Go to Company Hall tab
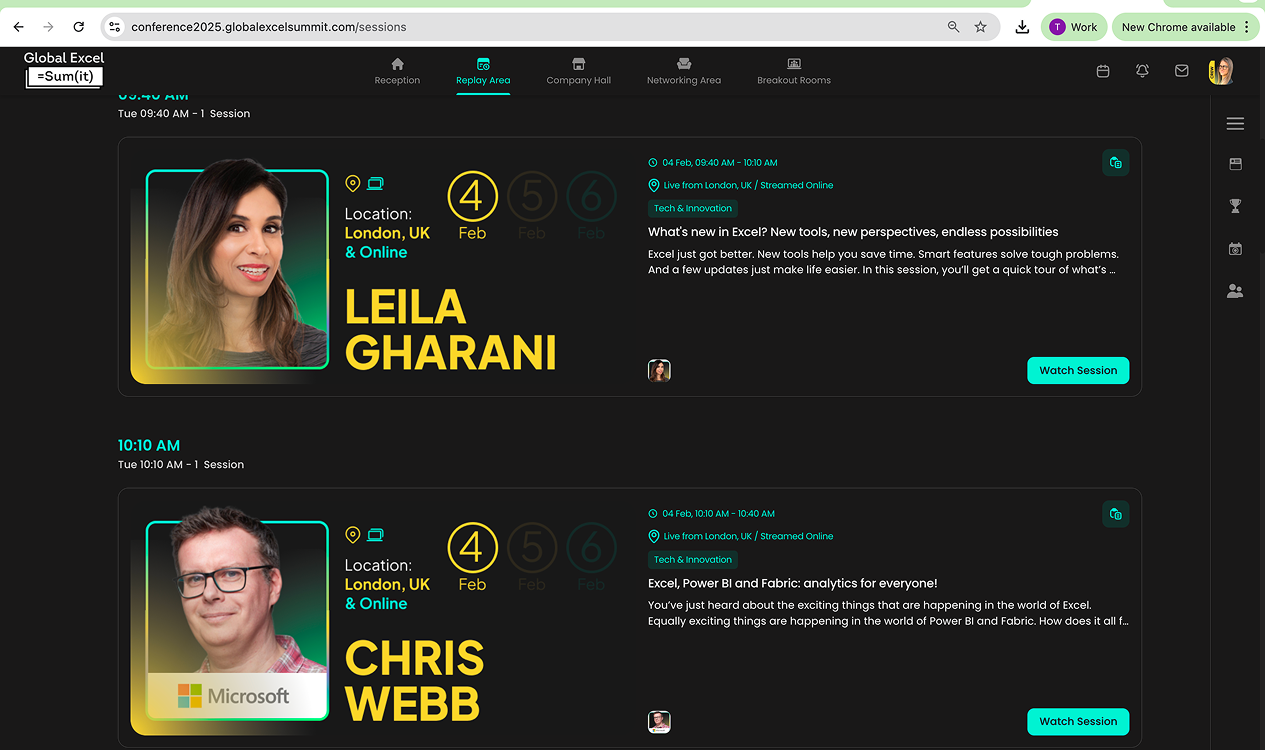The height and width of the screenshot is (750, 1265). [578, 71]
